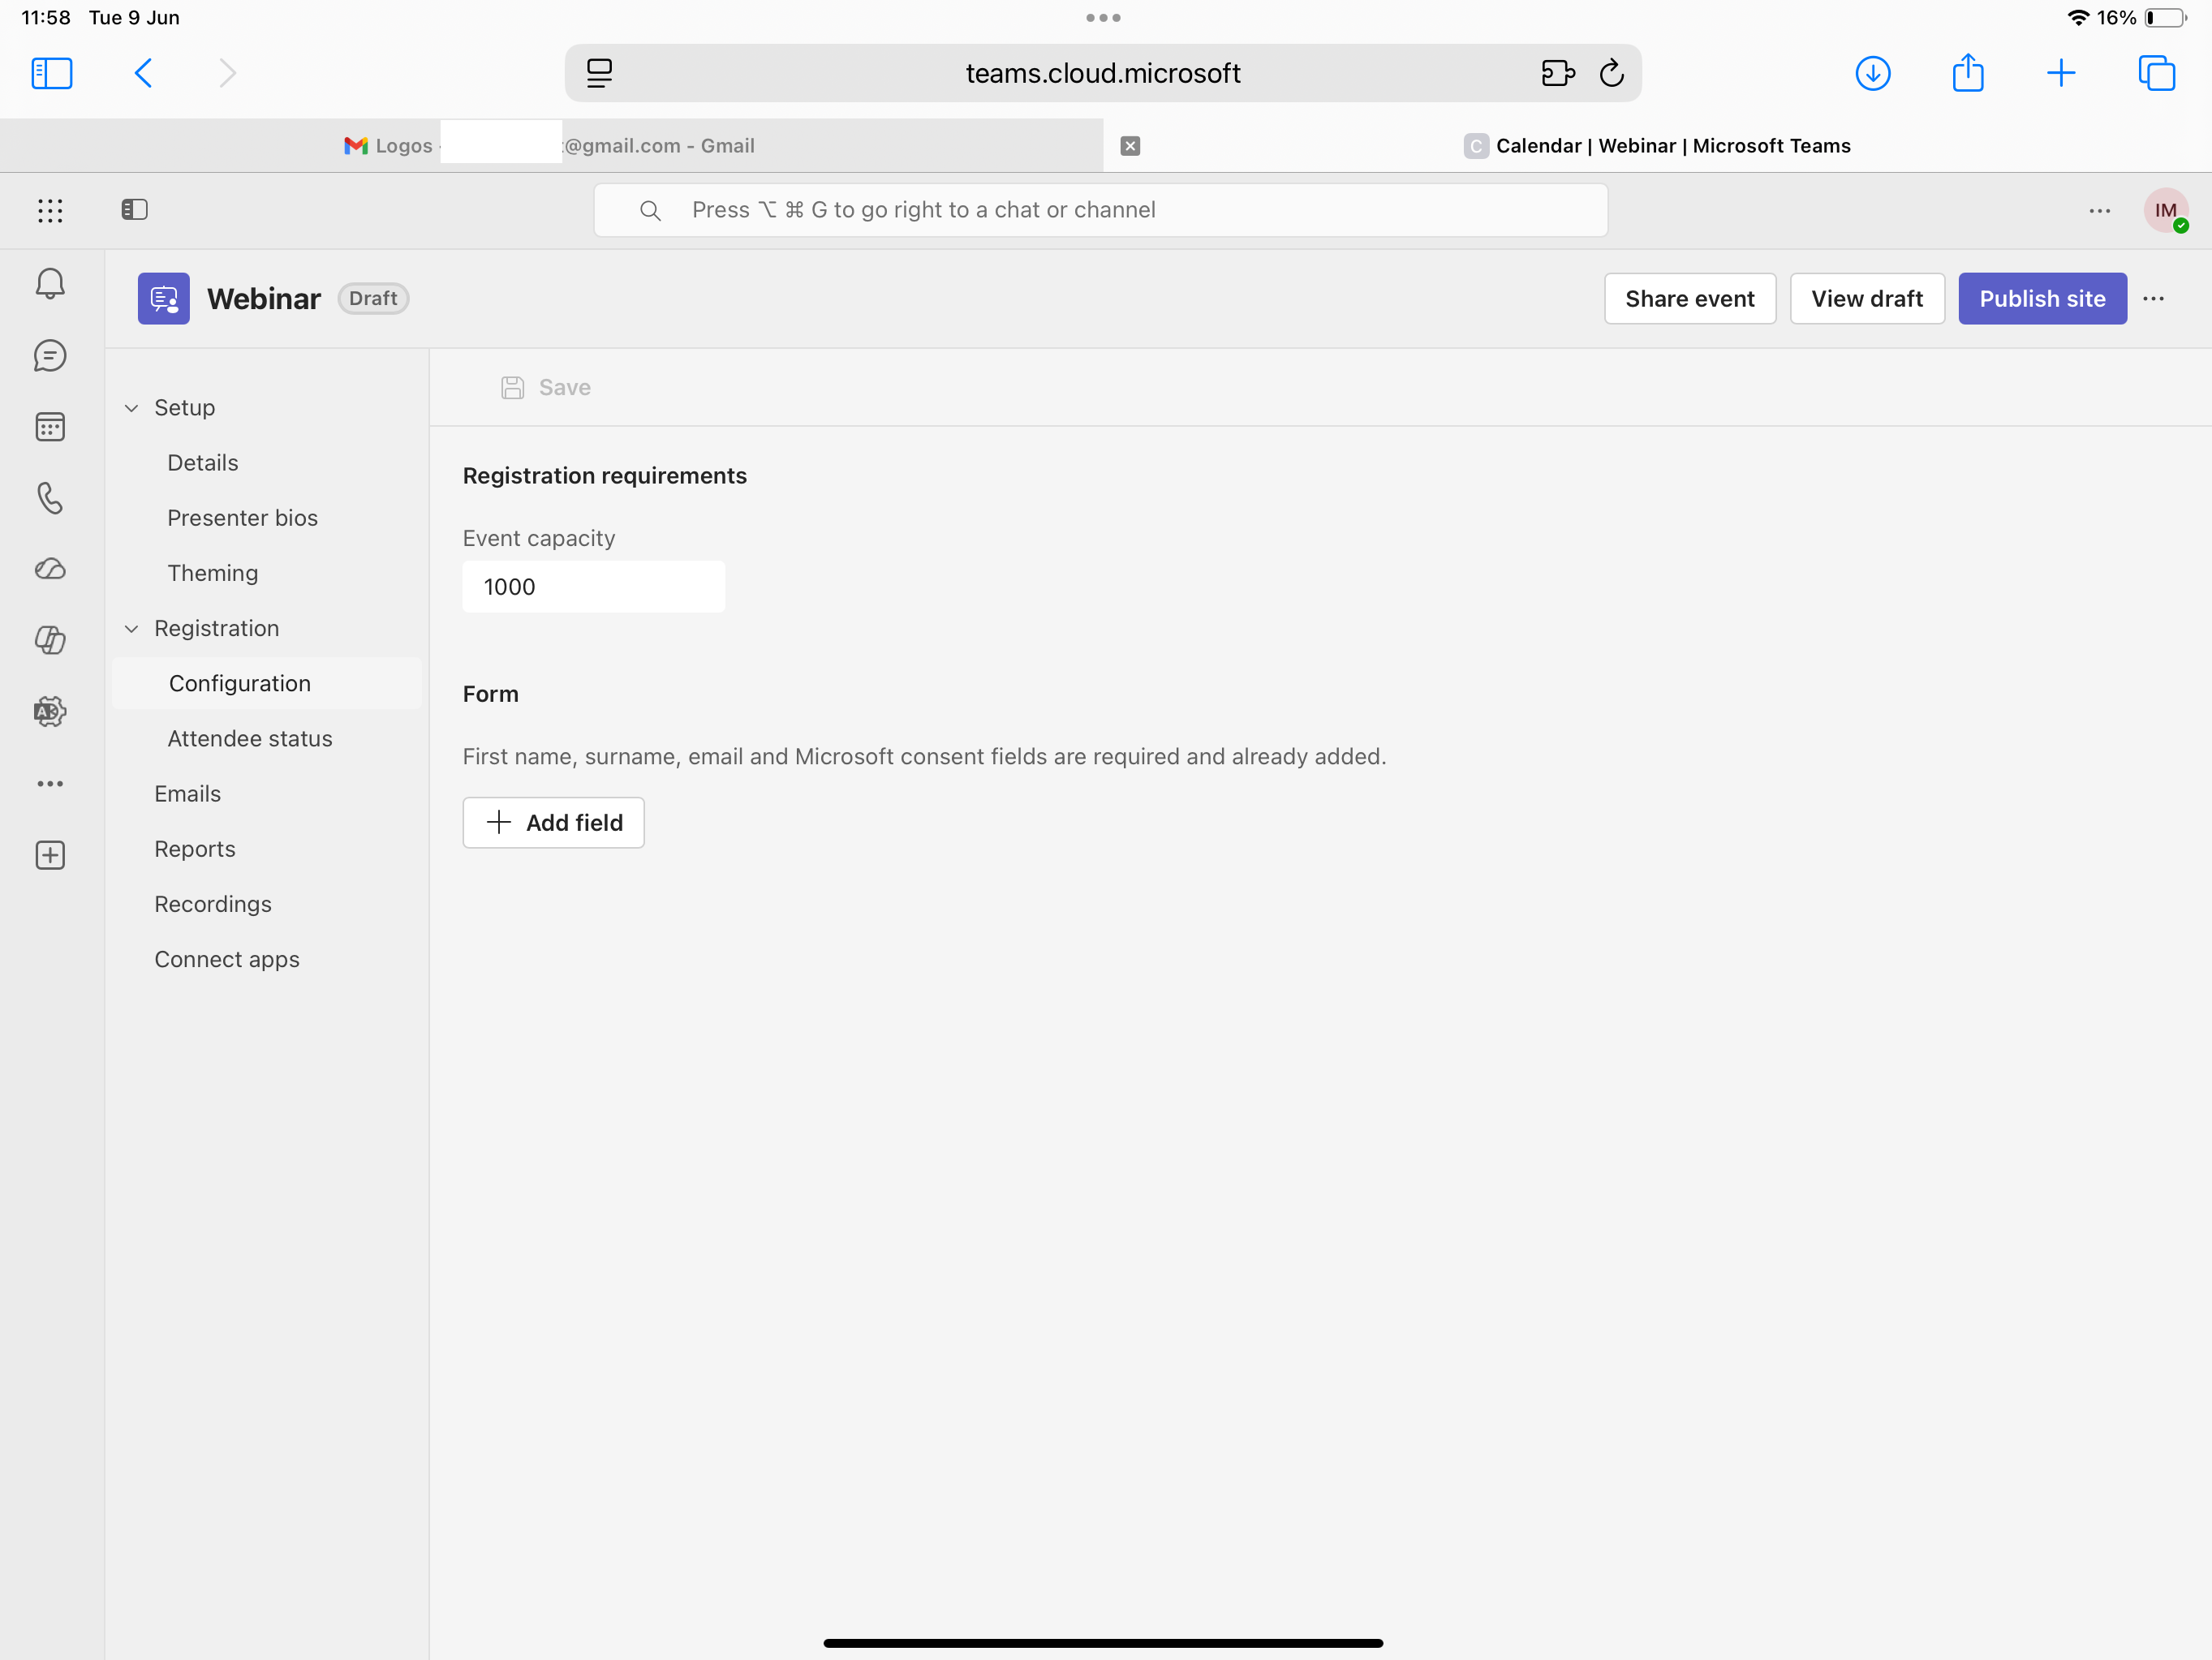Screen dimensions: 2212x1660
Task: Open page reader menu icon in address bar
Action: click(599, 73)
